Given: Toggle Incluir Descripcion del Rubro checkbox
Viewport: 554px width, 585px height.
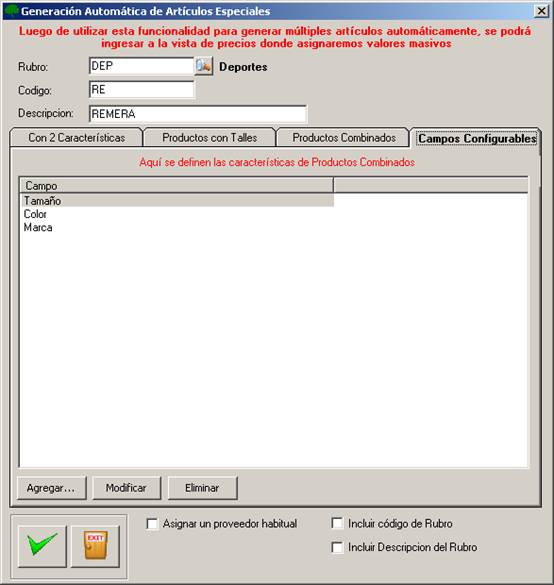Looking at the screenshot, I should [337, 547].
